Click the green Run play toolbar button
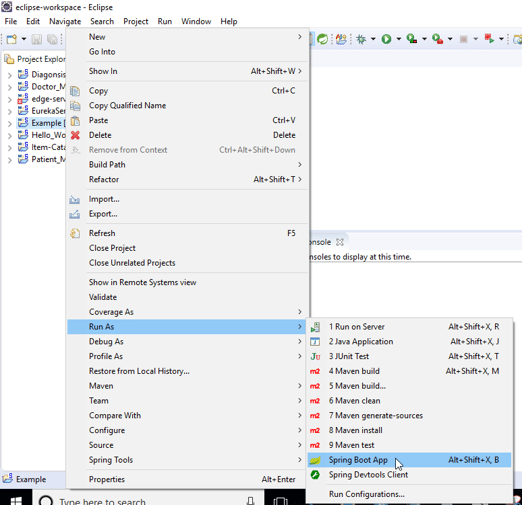The height and width of the screenshot is (505, 522). click(x=386, y=39)
